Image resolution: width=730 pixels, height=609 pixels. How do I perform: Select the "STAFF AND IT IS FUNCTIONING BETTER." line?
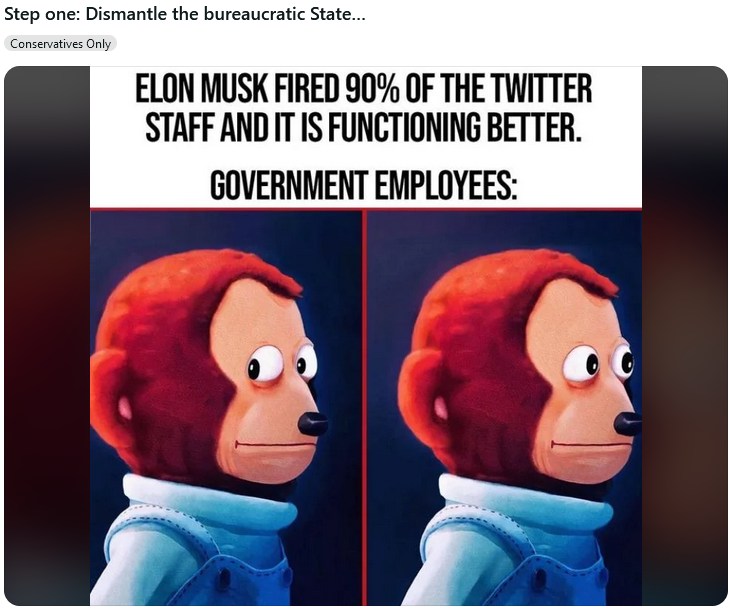click(363, 127)
